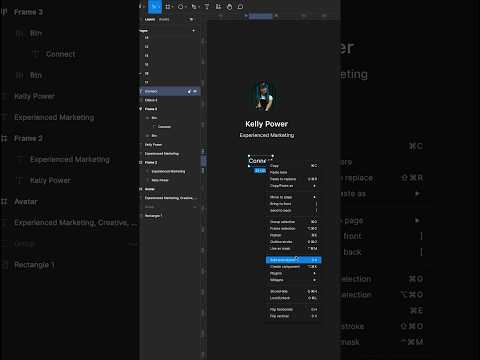The image size is (480, 360).
Task: Switch to the Layers tab
Action: [150, 20]
